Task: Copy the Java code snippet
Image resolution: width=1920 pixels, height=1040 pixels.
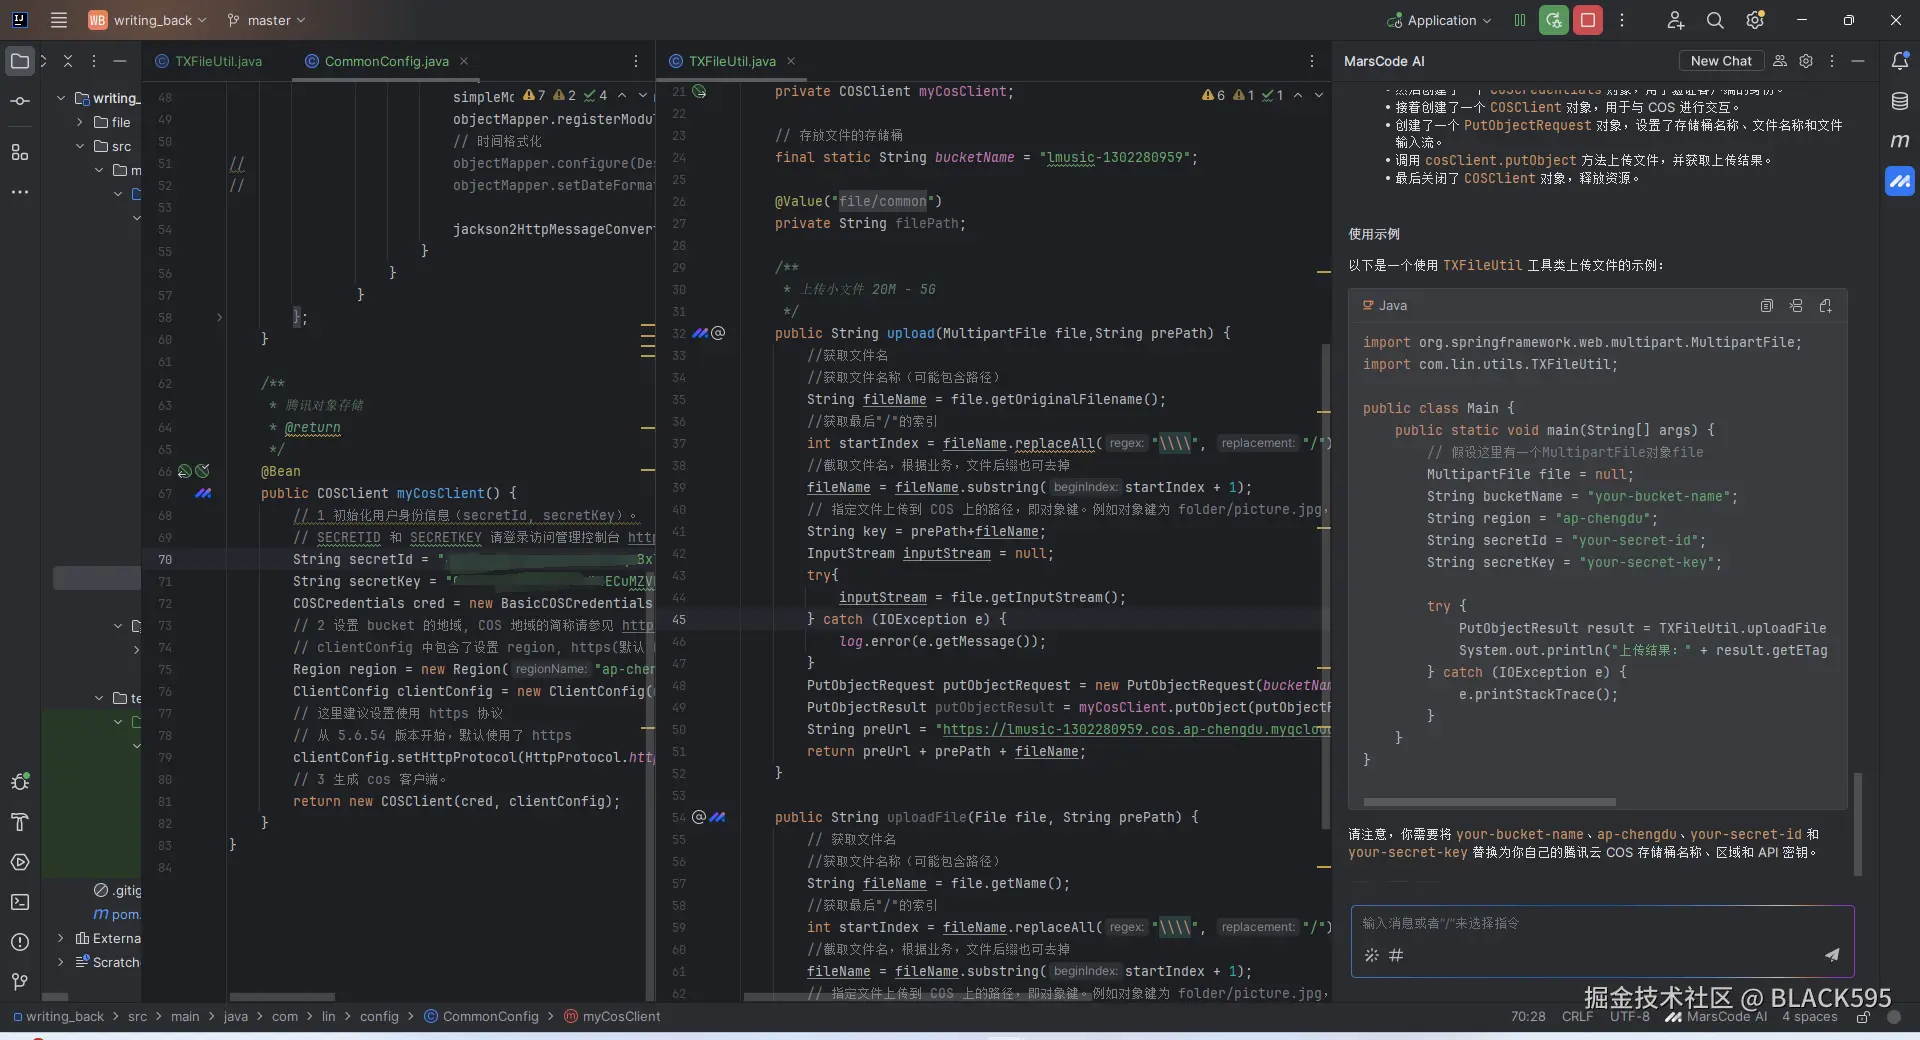Action: [x=1766, y=306]
